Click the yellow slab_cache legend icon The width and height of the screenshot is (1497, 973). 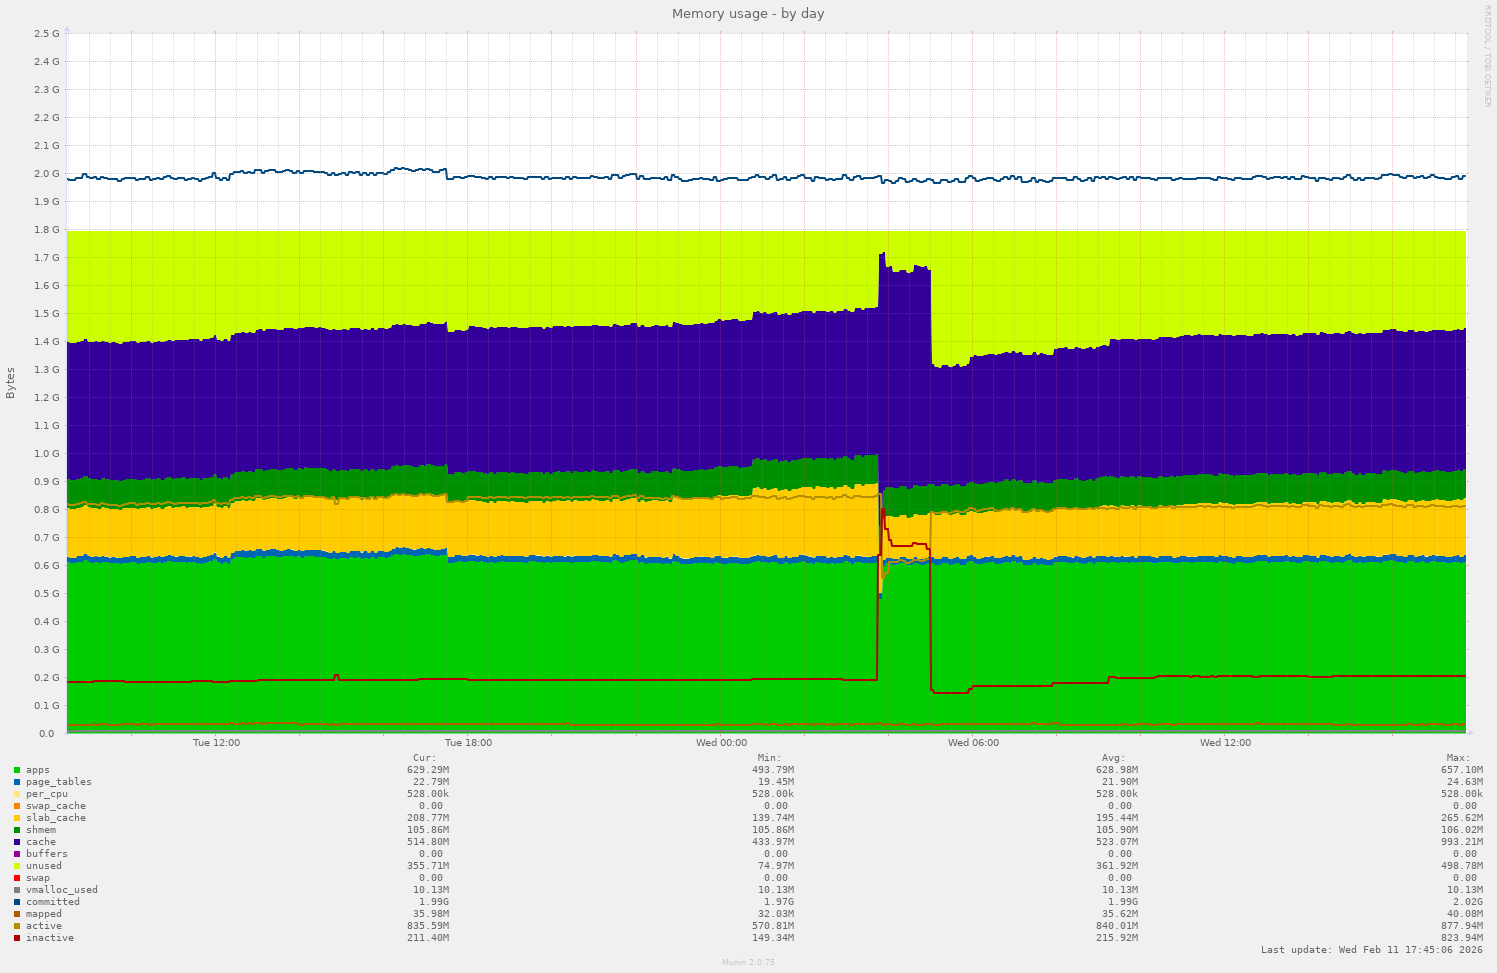coord(16,817)
